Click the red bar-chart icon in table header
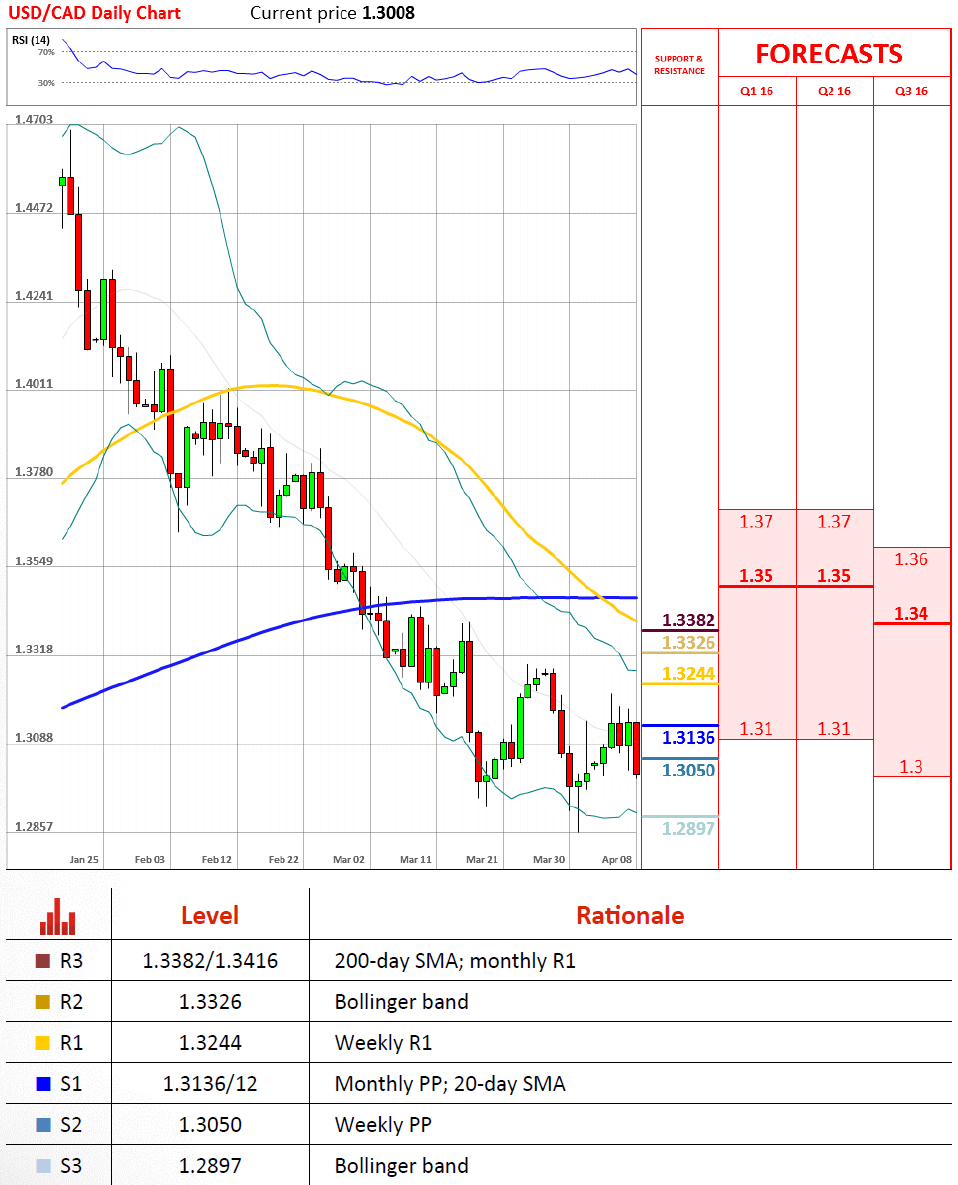Image resolution: width=958 pixels, height=1185 pixels. tap(57, 916)
